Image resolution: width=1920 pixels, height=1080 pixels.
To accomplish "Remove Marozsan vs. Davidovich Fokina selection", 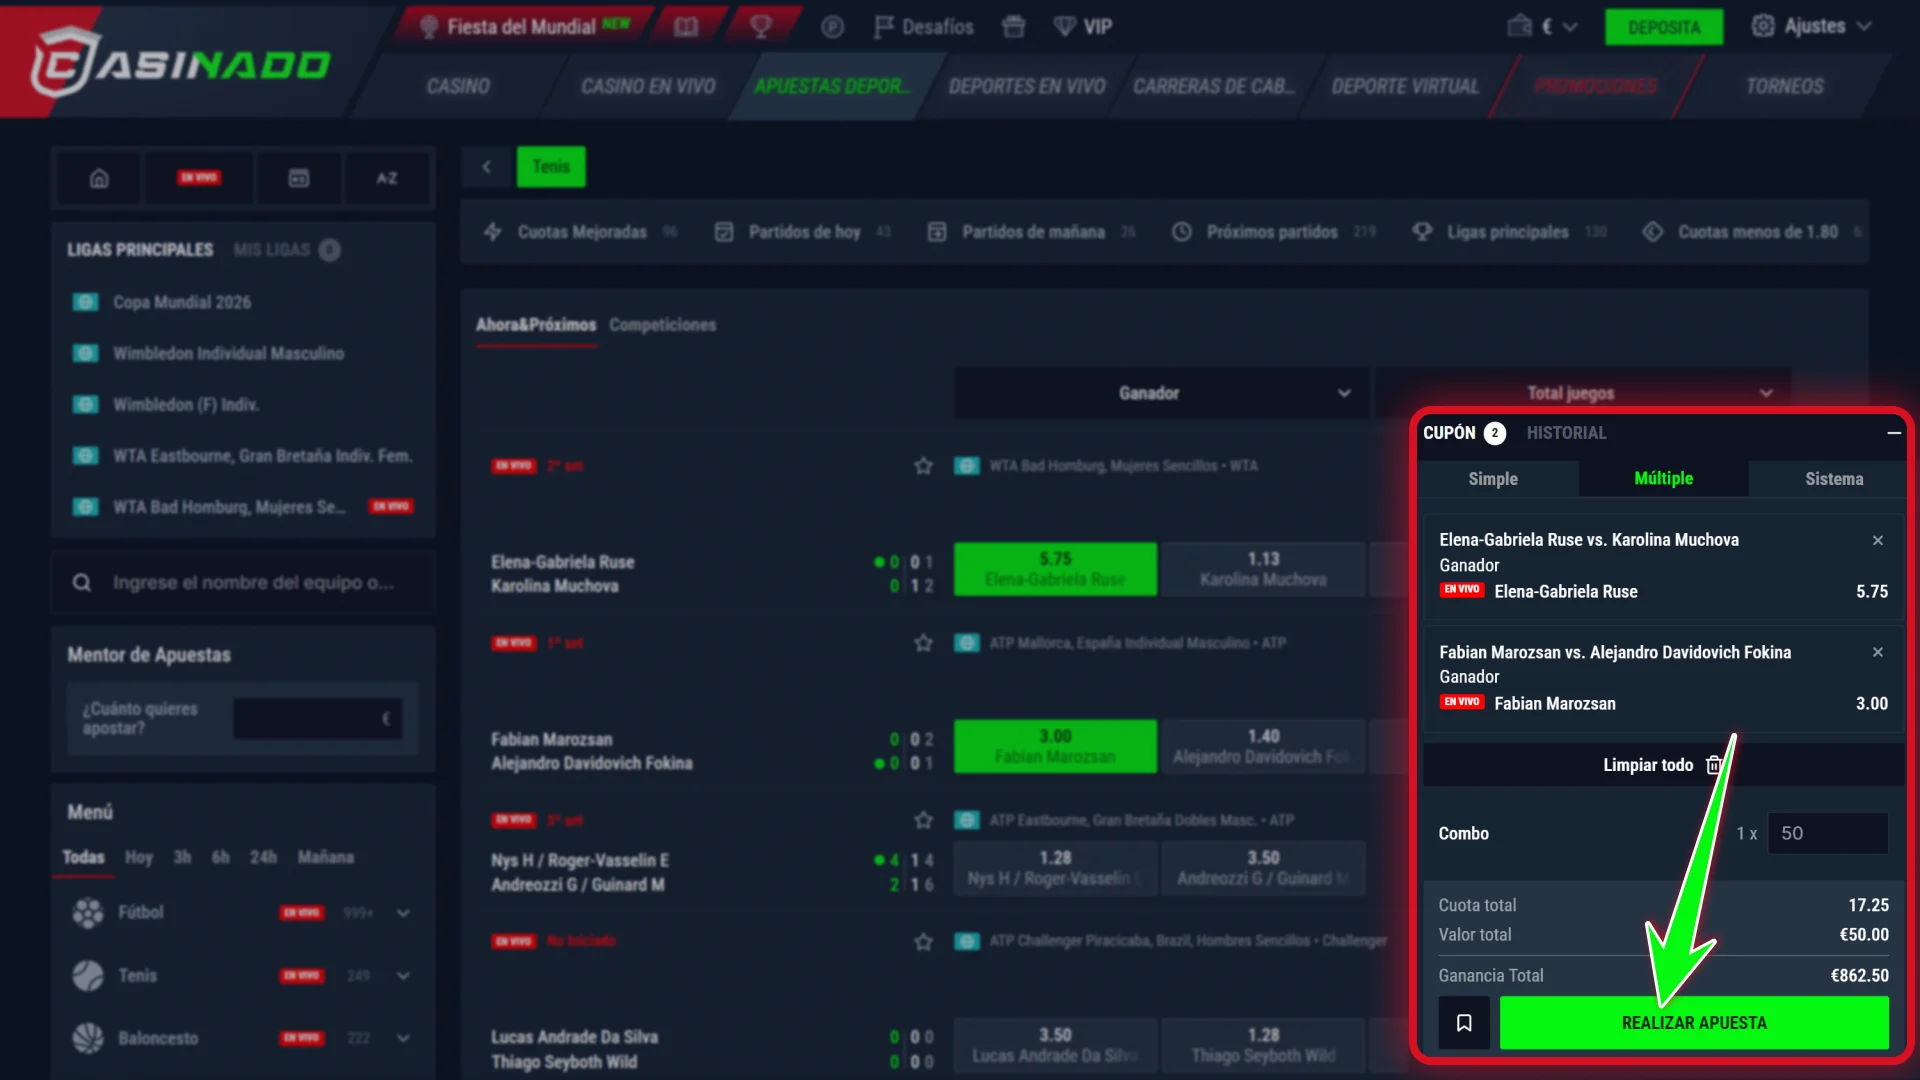I will 1878,652.
